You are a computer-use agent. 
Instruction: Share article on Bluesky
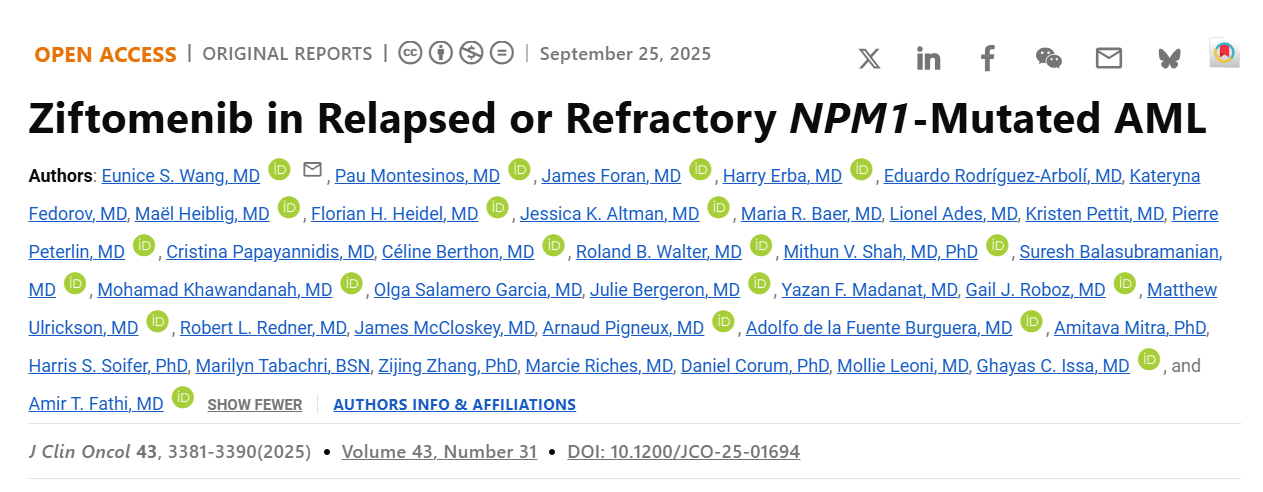[1168, 58]
